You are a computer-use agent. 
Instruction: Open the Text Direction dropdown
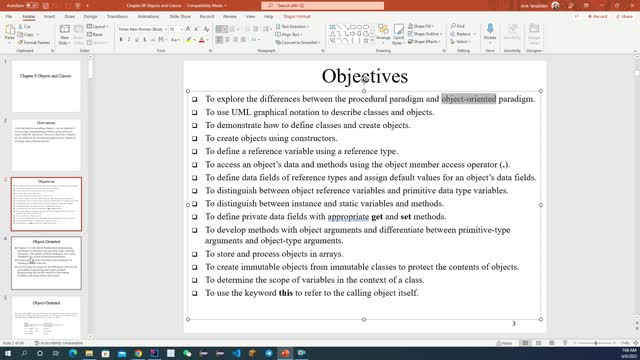point(292,27)
